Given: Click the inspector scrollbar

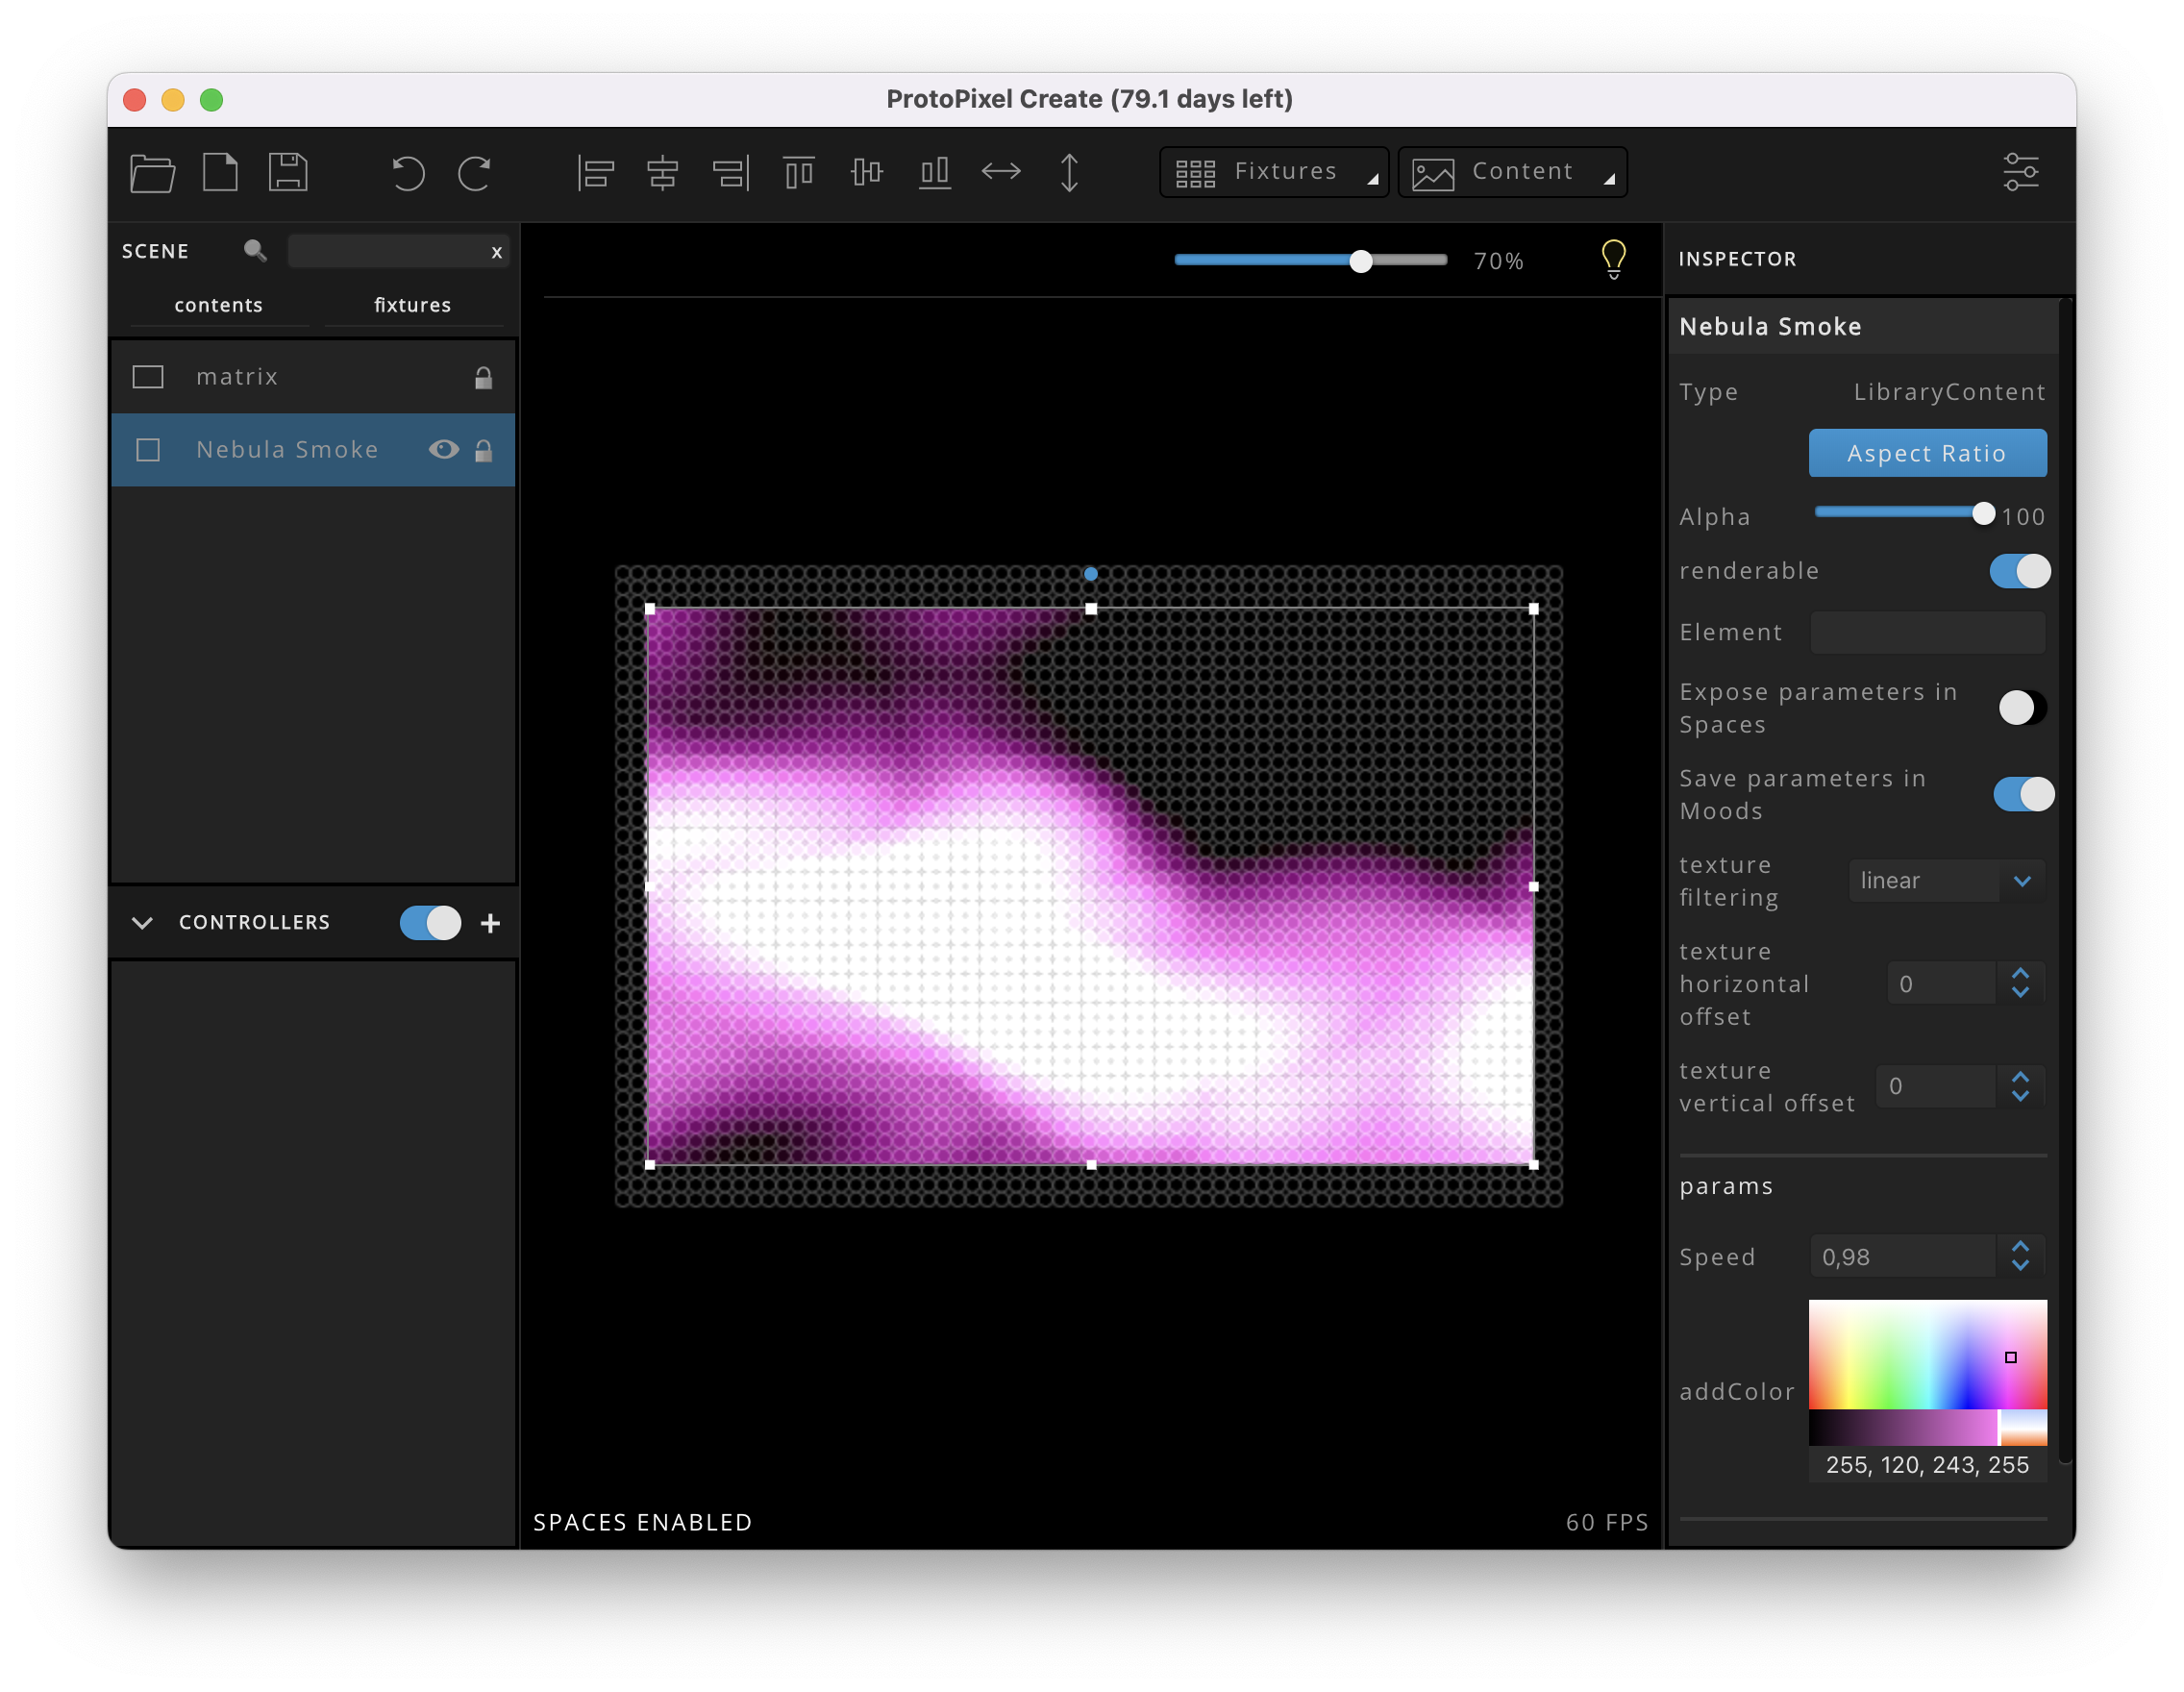Looking at the screenshot, I should (x=2066, y=880).
